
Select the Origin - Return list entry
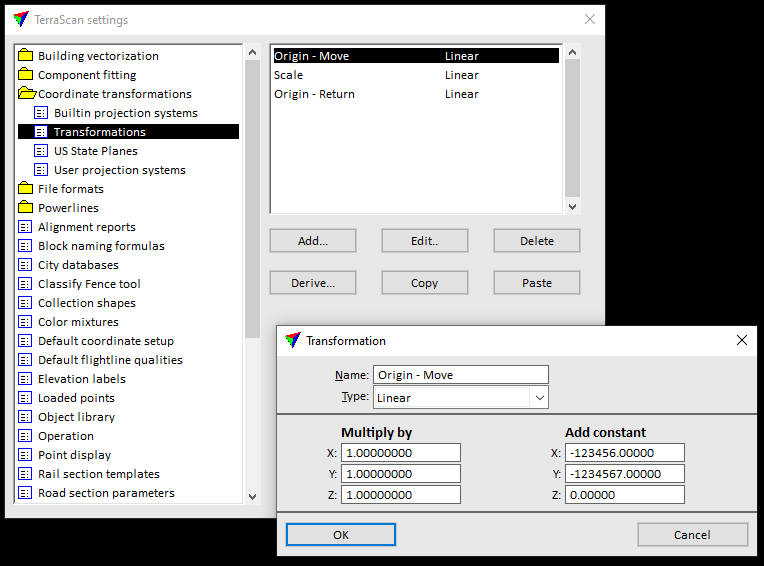[314, 94]
